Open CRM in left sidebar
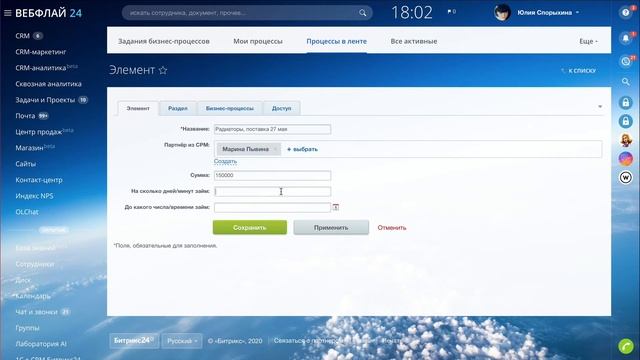The height and width of the screenshot is (360, 640). pos(22,36)
